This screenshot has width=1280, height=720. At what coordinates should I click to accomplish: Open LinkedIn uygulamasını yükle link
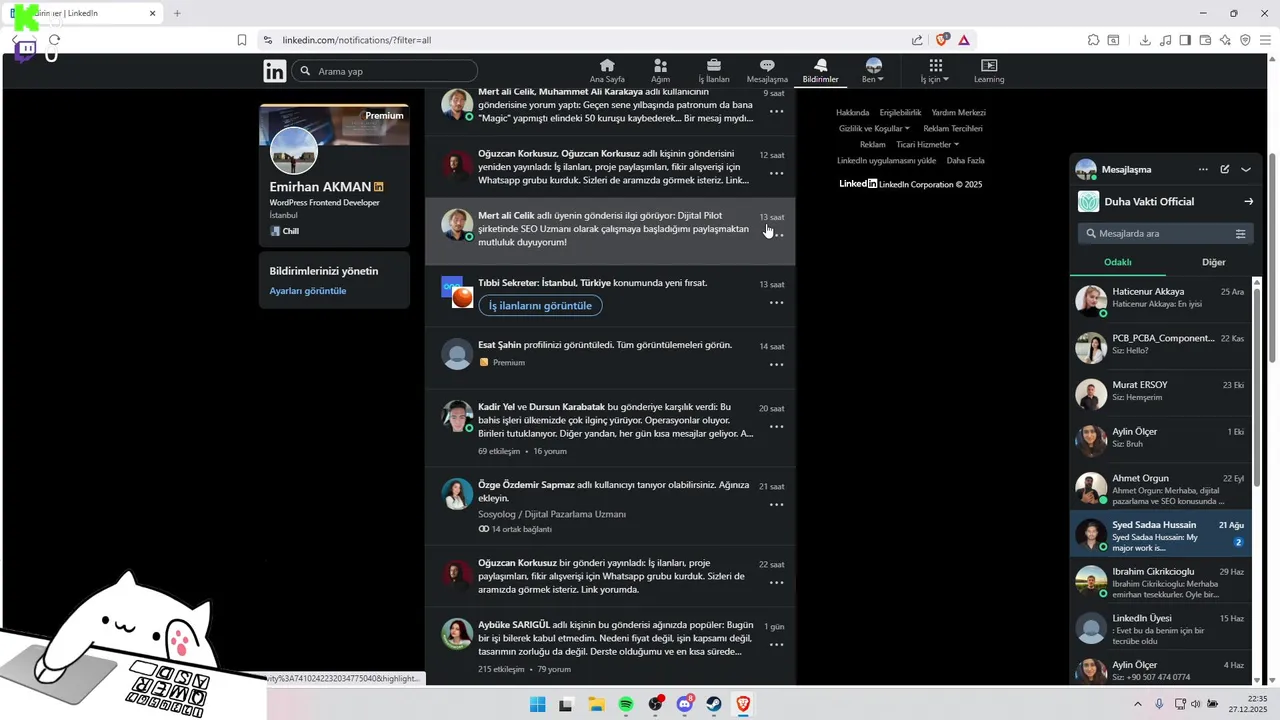point(886,161)
